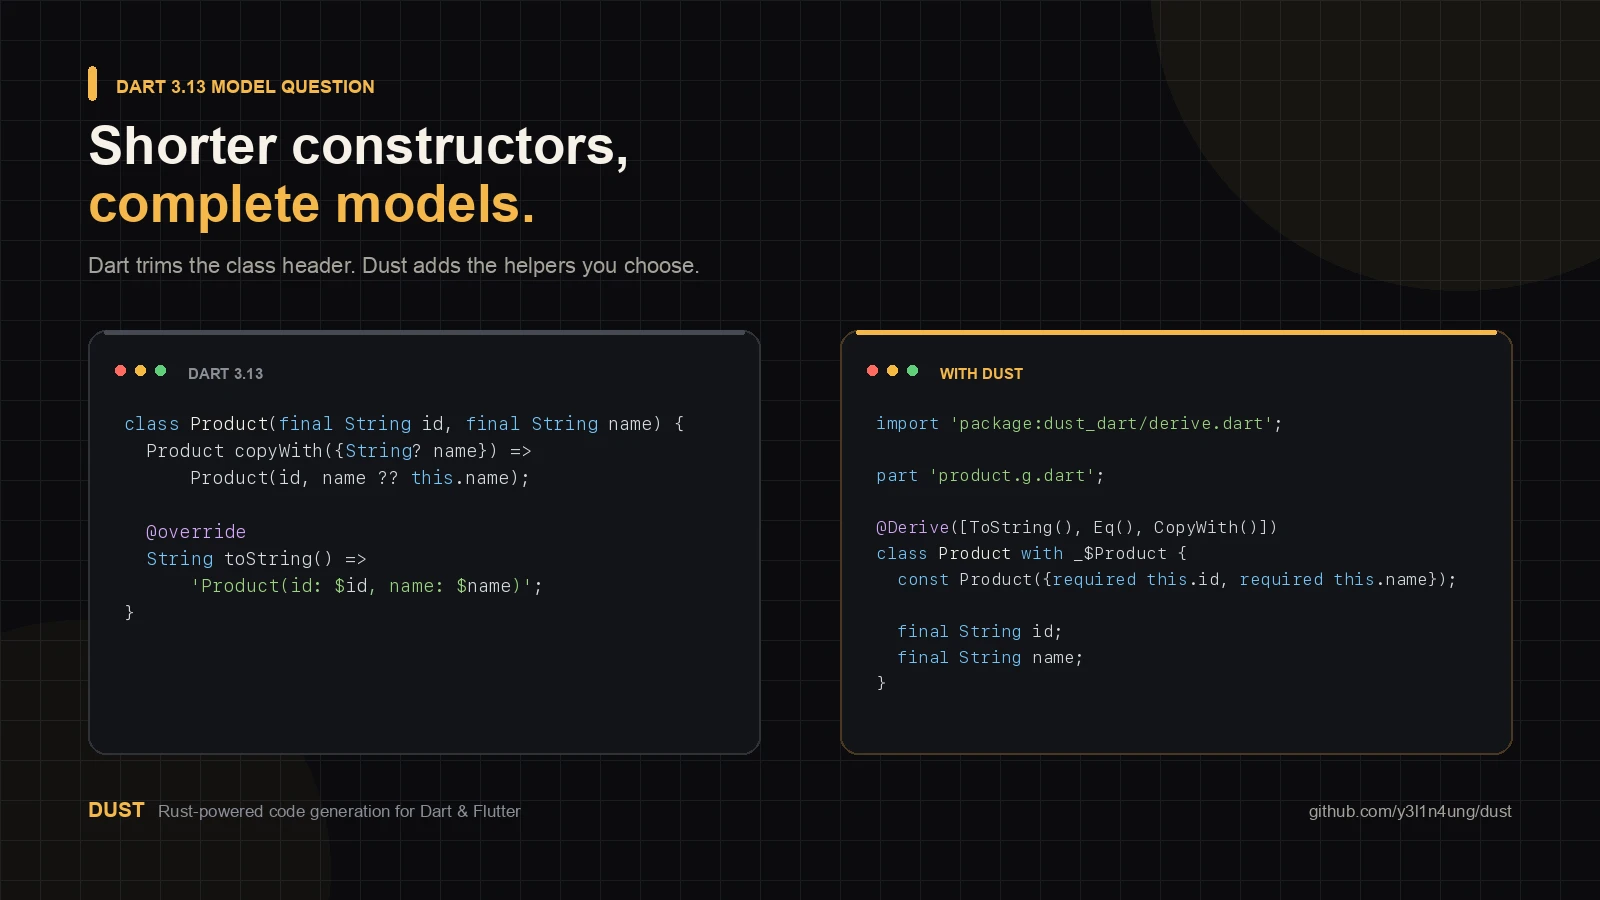
Task: Click the closing brace in WITH DUST code
Action: (x=881, y=683)
